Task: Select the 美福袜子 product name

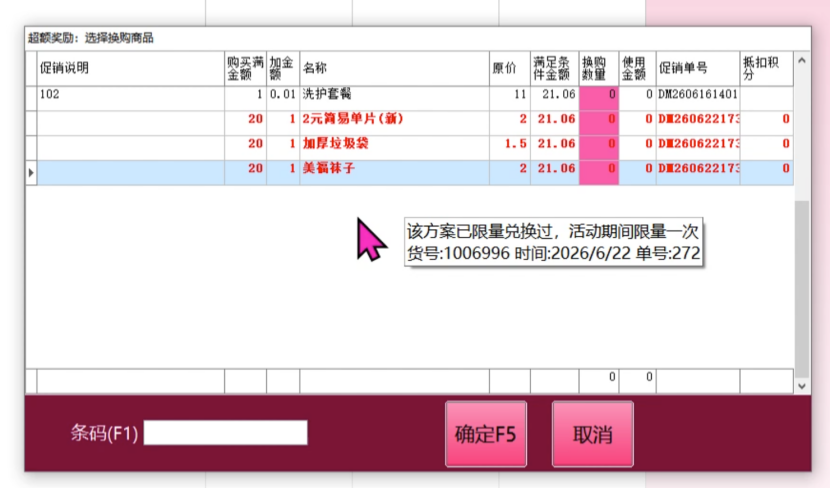Action: pos(328,168)
